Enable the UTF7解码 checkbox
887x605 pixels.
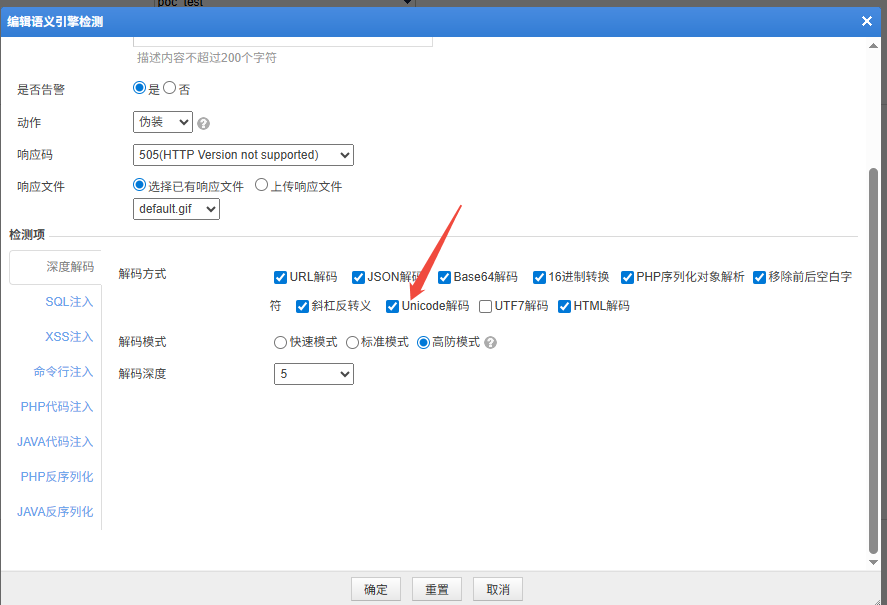(x=486, y=306)
